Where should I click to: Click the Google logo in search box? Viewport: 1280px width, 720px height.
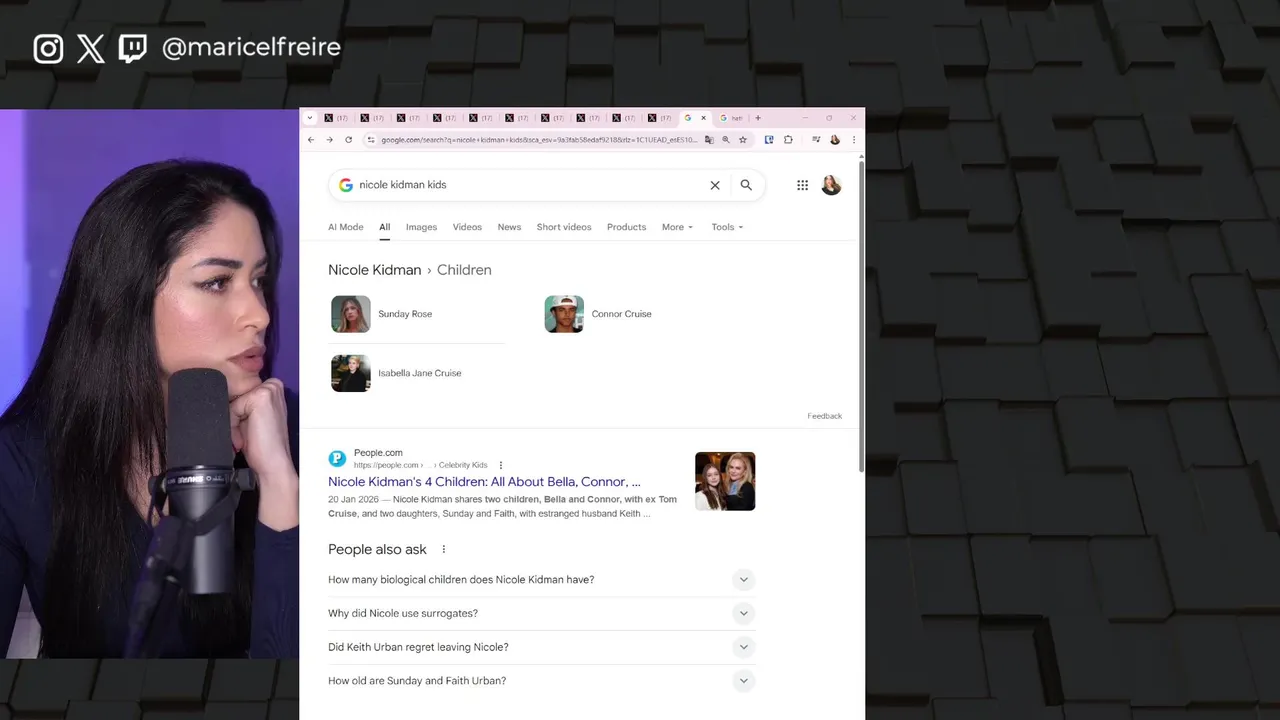(x=345, y=185)
